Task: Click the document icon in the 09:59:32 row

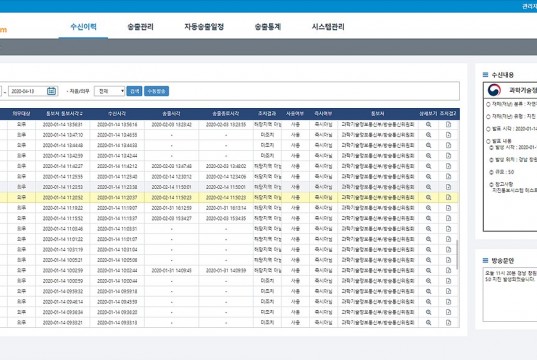Action: tap(448, 291)
